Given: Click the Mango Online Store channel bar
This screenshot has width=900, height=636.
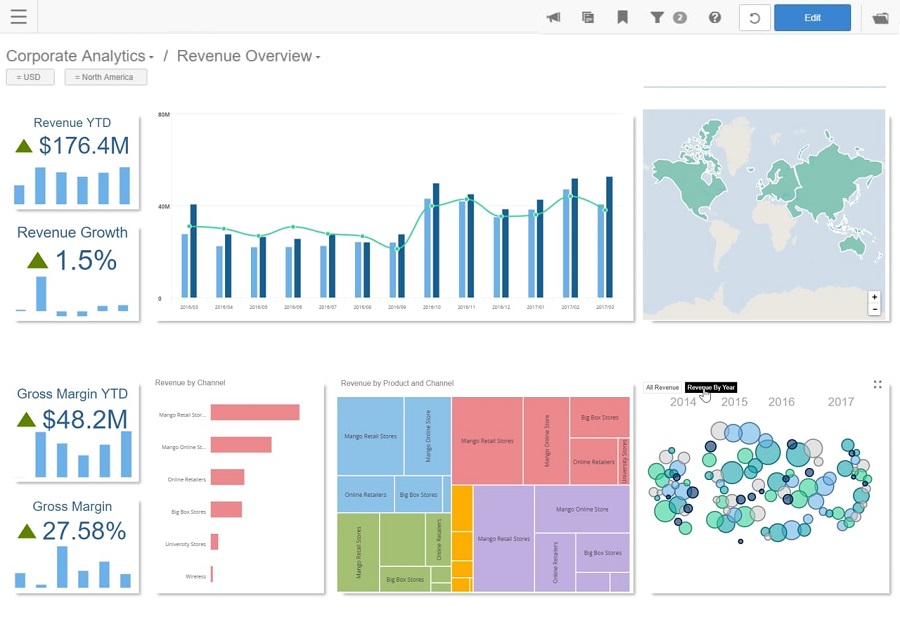Looking at the screenshot, I should (x=241, y=444).
